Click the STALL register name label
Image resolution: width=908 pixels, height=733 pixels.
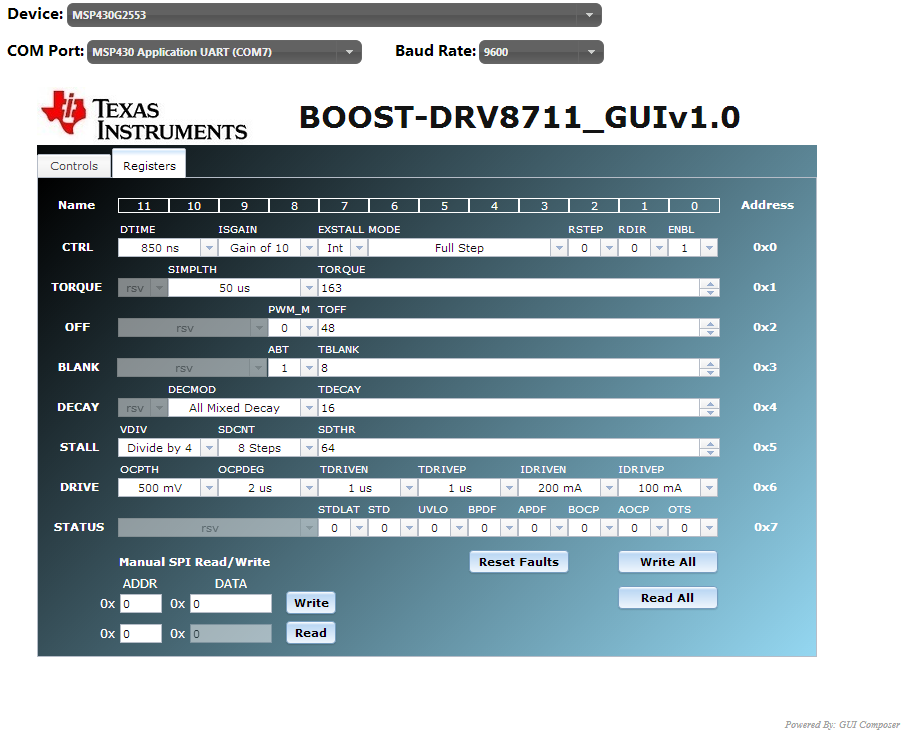coord(79,447)
